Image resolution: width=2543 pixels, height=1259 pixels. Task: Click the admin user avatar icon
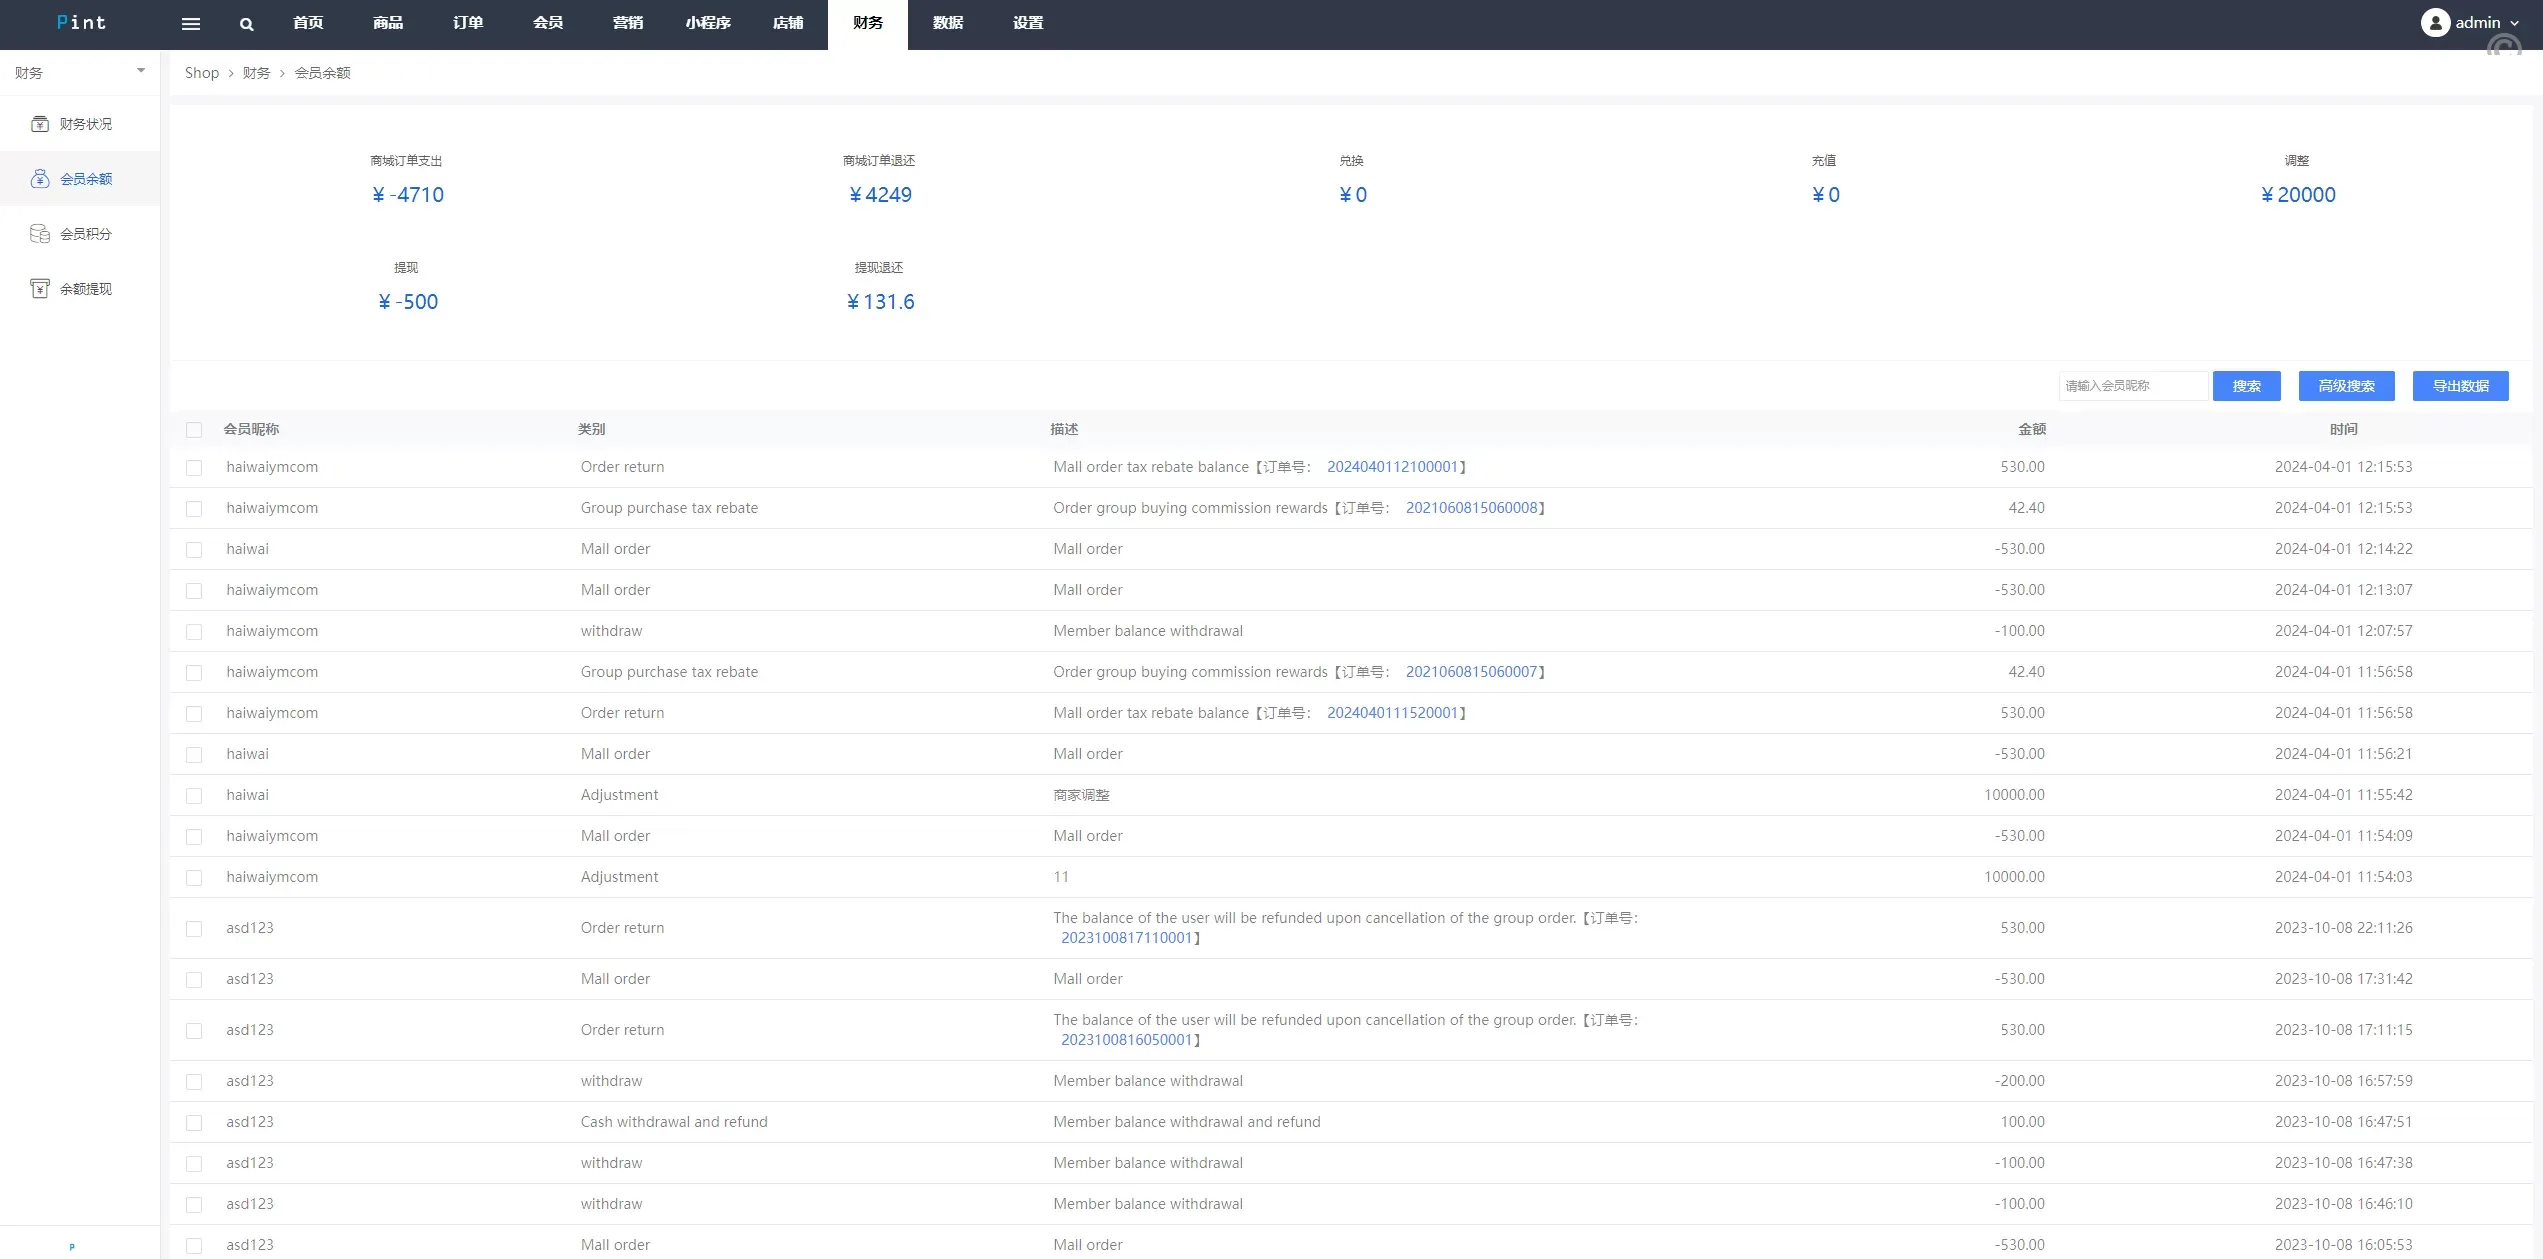pos(2435,22)
